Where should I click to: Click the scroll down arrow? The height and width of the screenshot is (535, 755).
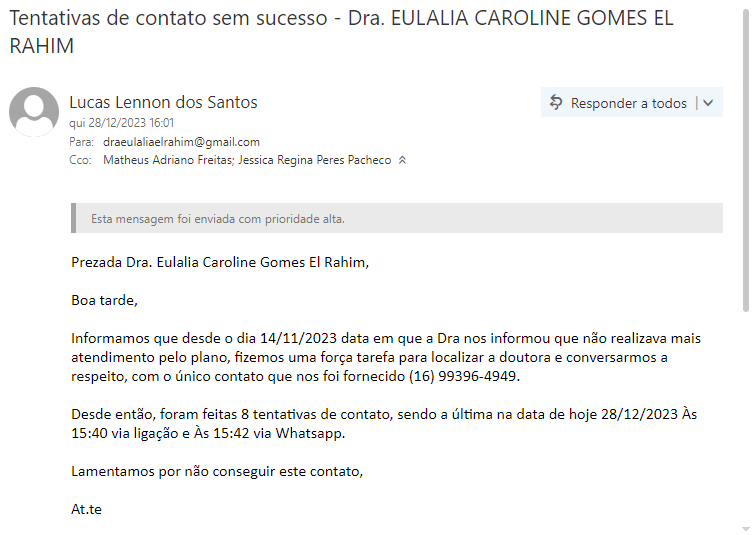pyautogui.click(x=746, y=527)
